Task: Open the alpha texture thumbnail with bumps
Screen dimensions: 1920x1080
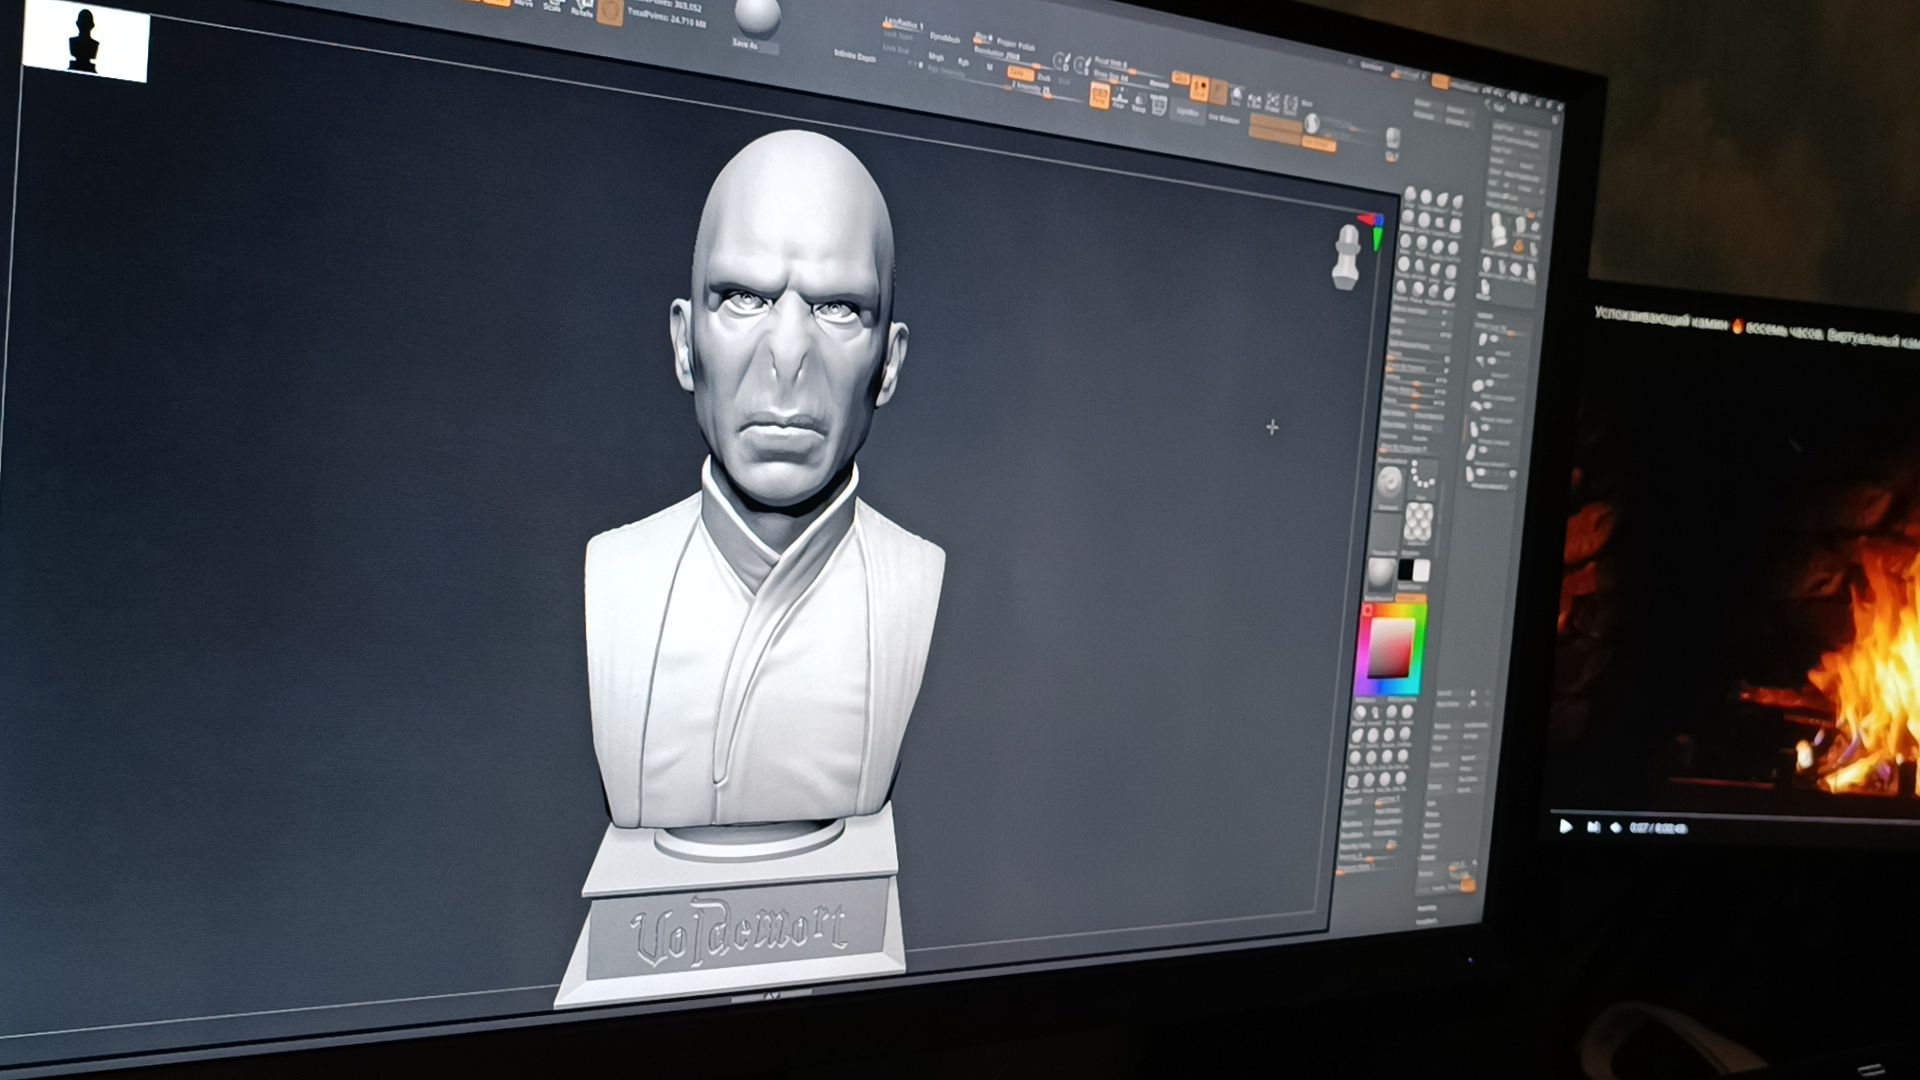Action: coord(1419,523)
